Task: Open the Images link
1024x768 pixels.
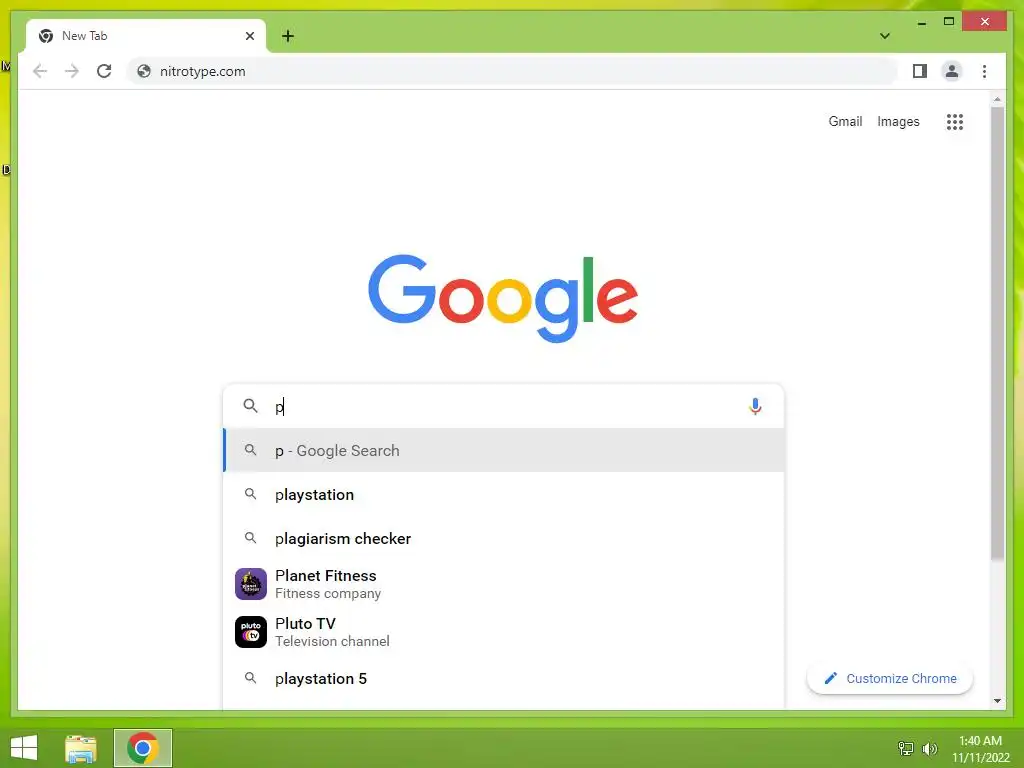Action: coord(898,121)
